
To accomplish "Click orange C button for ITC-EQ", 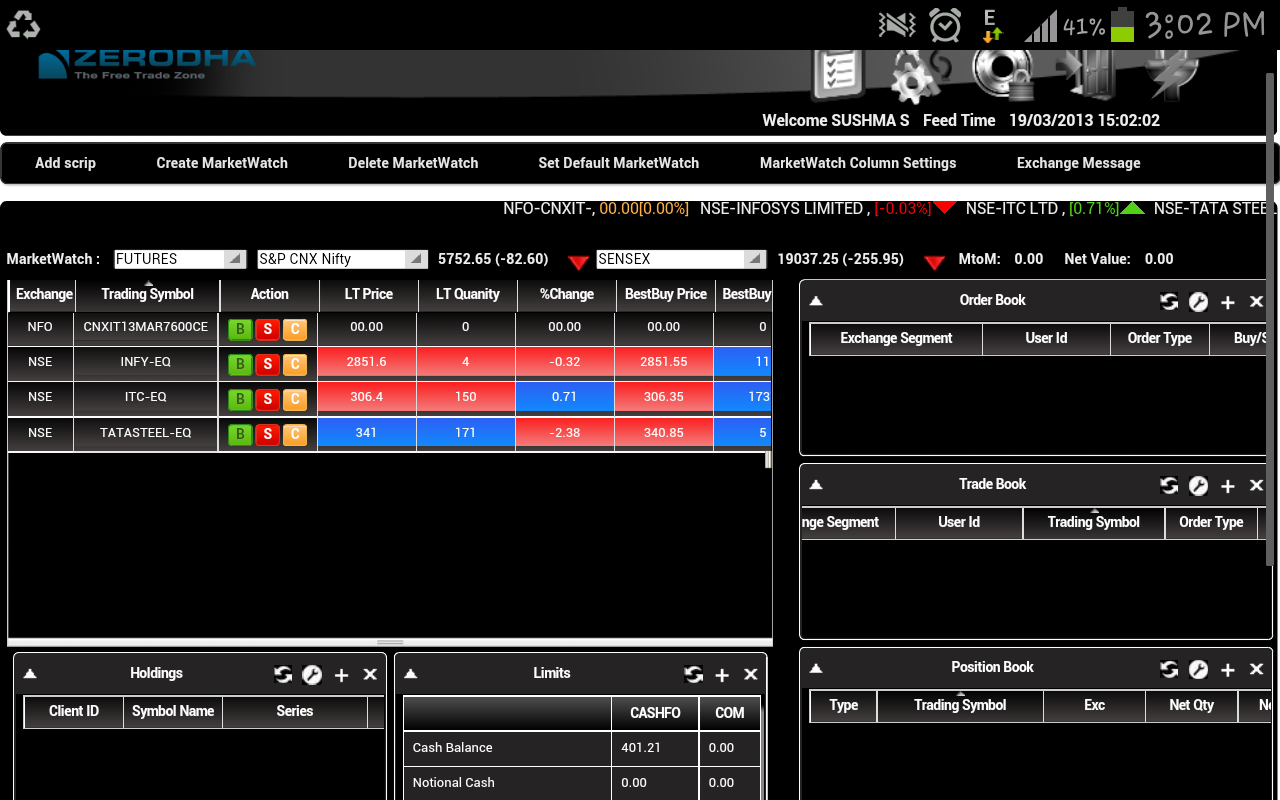I will (x=294, y=400).
